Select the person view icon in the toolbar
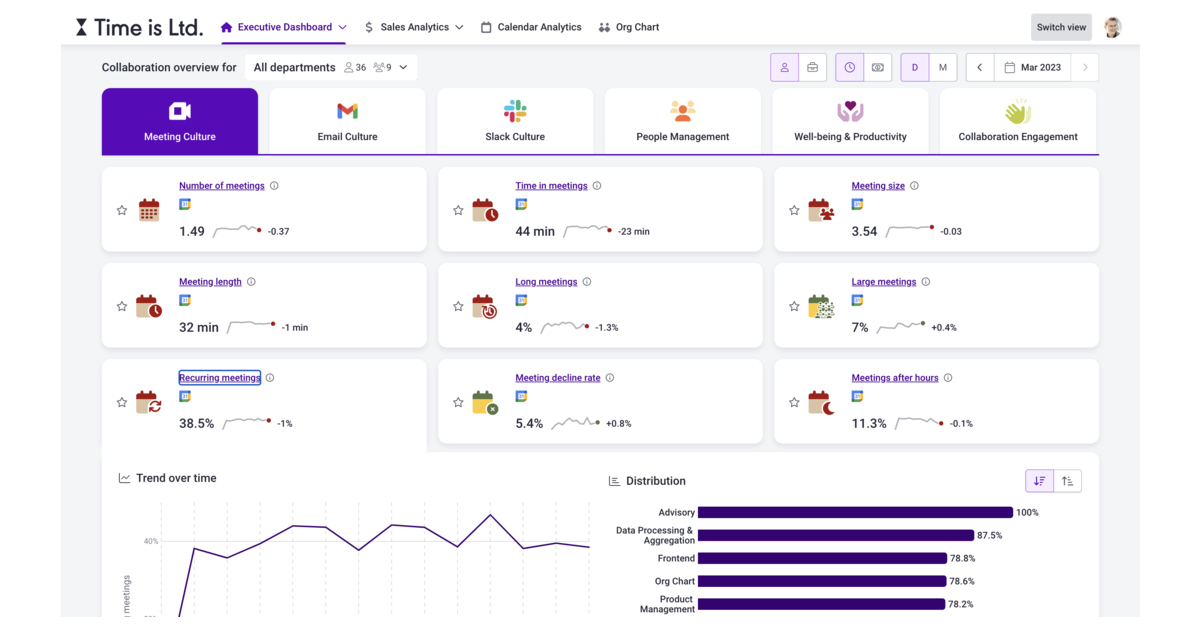 (x=784, y=67)
